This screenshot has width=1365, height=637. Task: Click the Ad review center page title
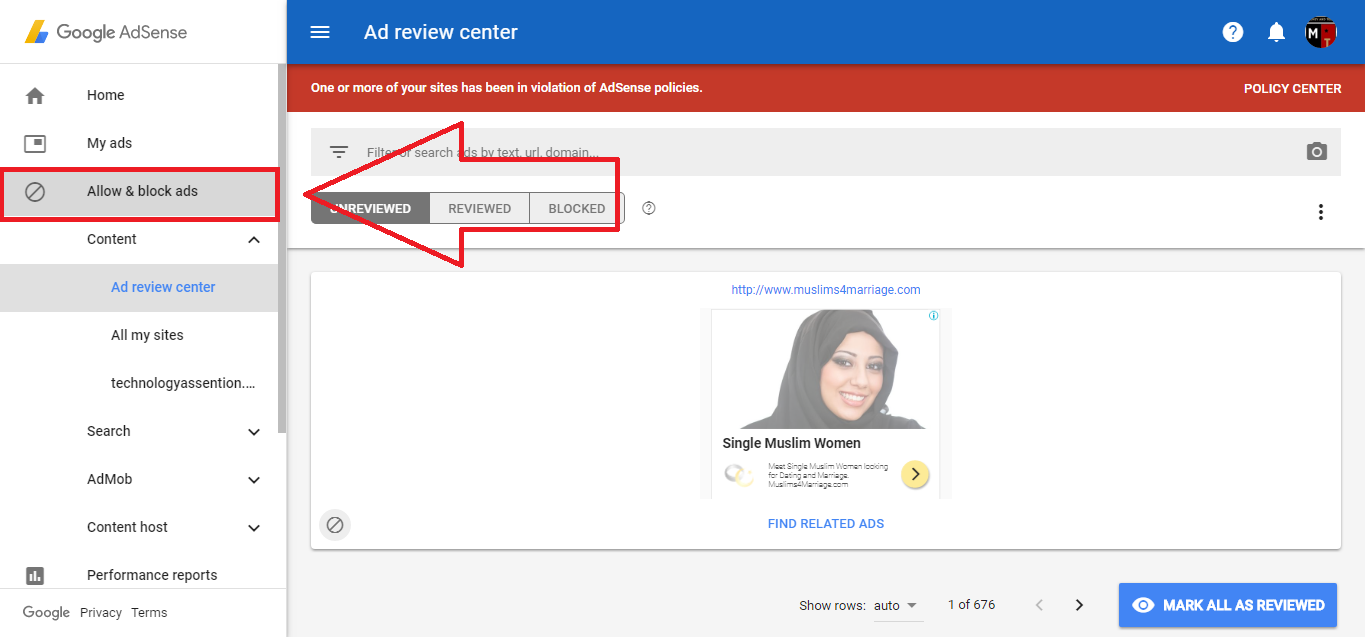click(441, 32)
